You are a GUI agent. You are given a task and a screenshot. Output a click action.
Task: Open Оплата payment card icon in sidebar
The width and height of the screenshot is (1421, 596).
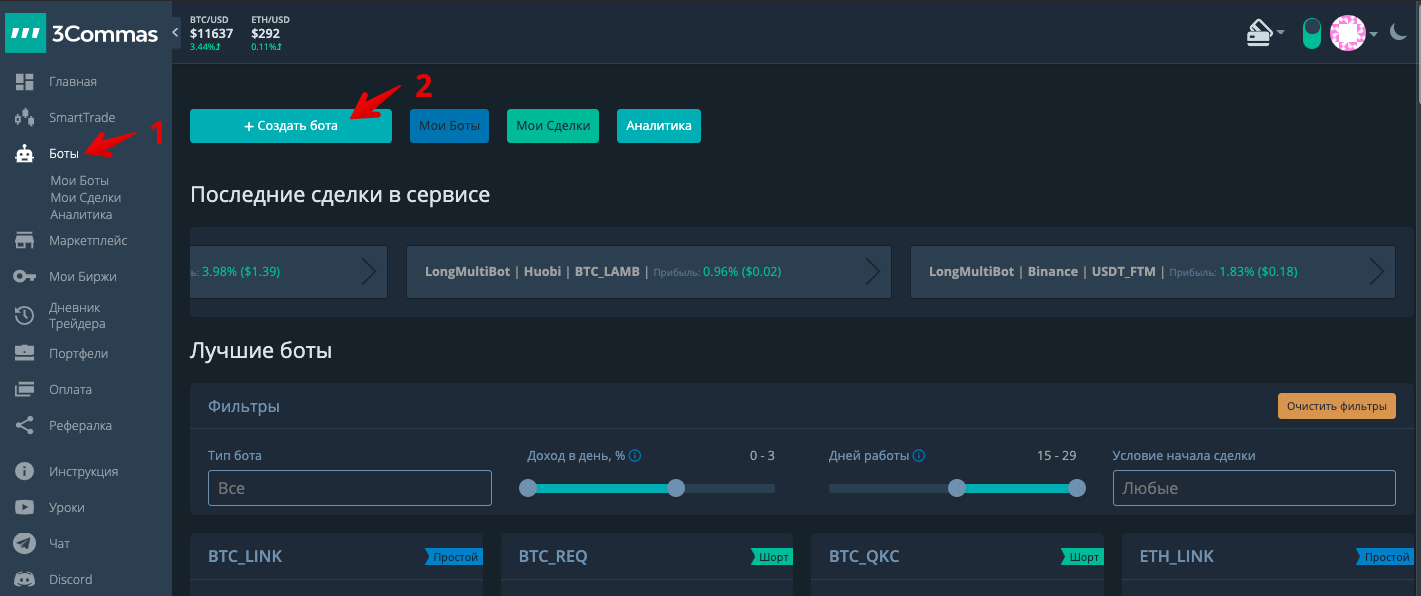point(25,390)
